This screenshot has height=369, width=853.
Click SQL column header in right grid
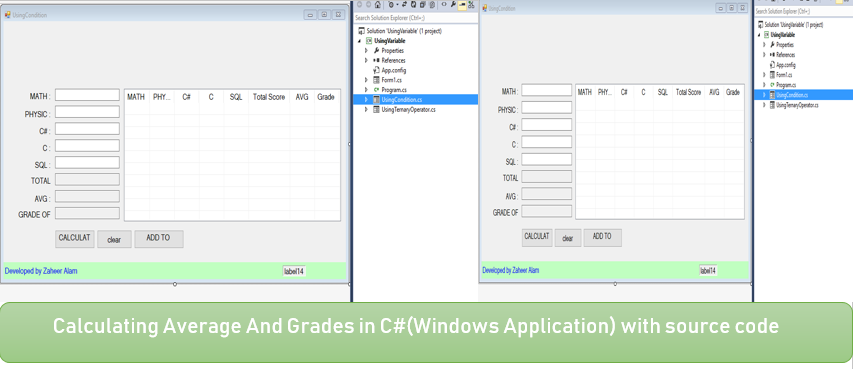[663, 93]
